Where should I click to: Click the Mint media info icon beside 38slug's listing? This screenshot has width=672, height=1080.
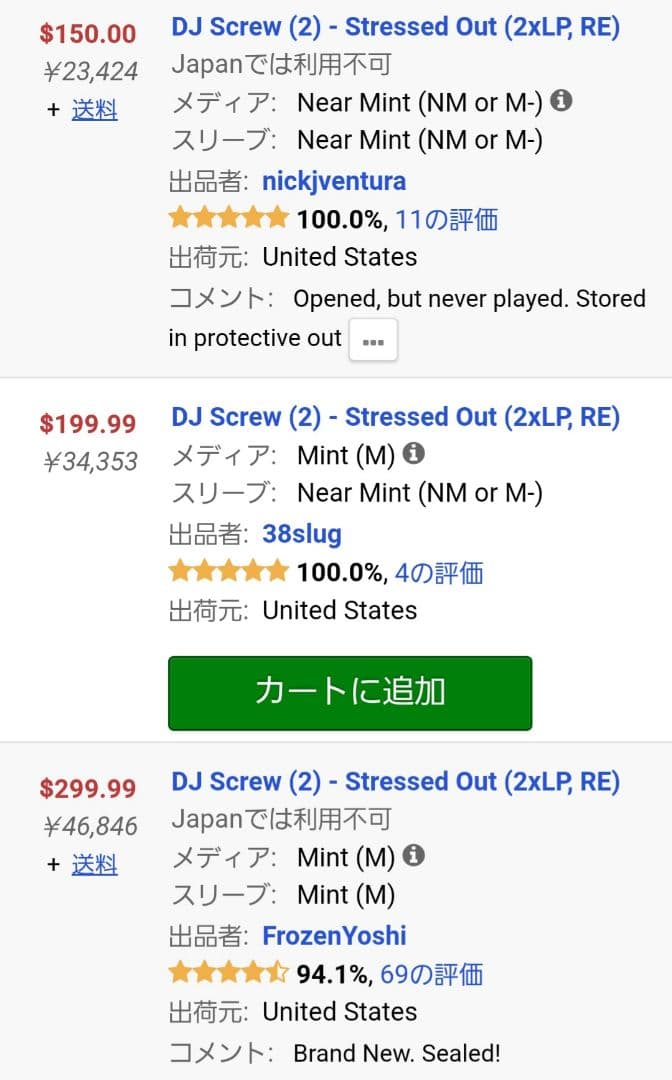click(415, 452)
